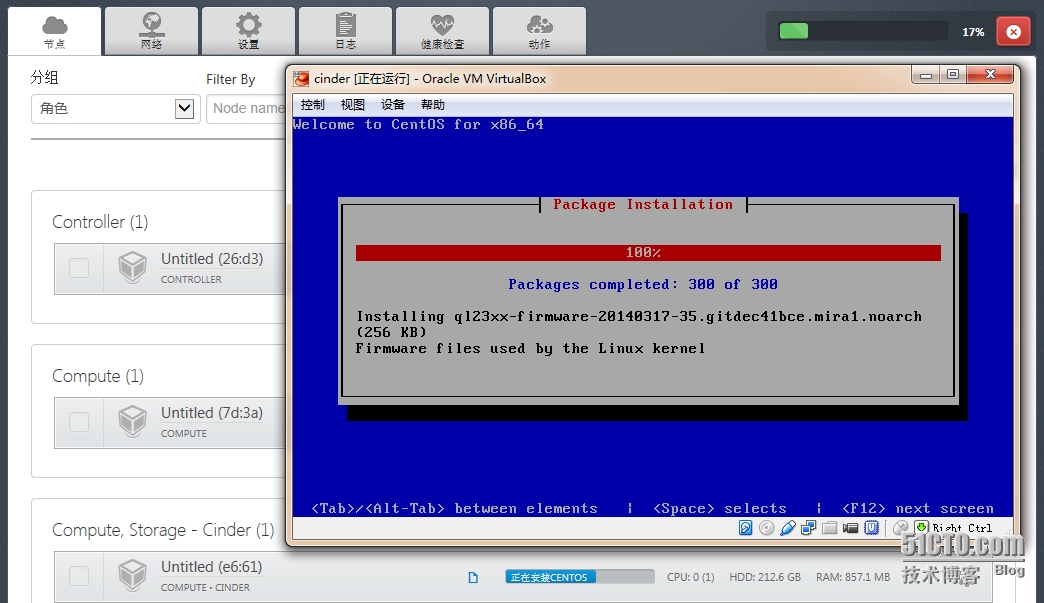Click the VirtualBox mouse integration icon
This screenshot has width=1044, height=603.
pyautogui.click(x=901, y=528)
